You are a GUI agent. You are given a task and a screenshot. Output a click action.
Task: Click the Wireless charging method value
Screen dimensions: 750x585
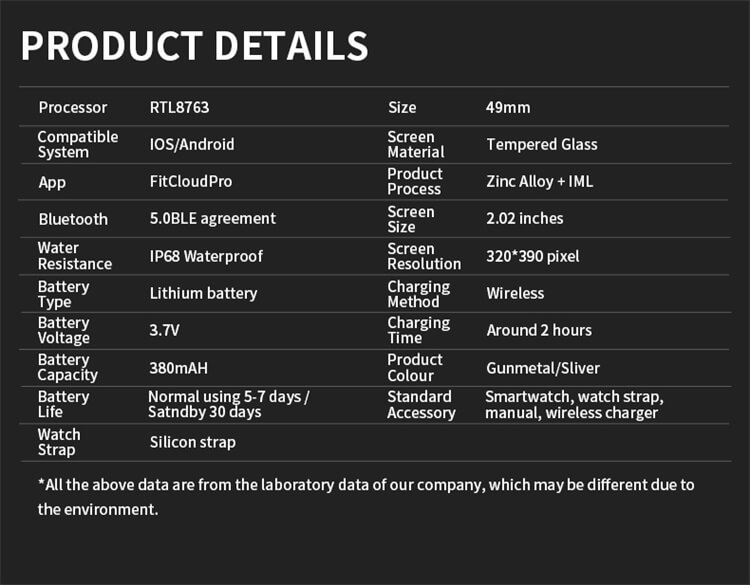(x=515, y=293)
